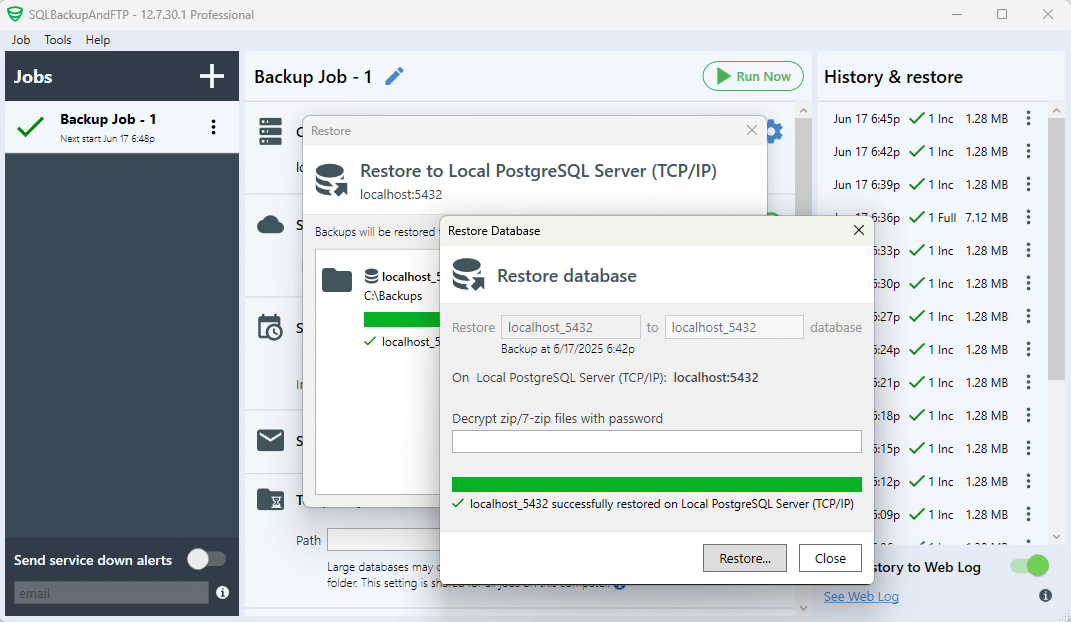Viewport: 1071px width, 622px height.
Task: Click the Restore... button
Action: (745, 558)
